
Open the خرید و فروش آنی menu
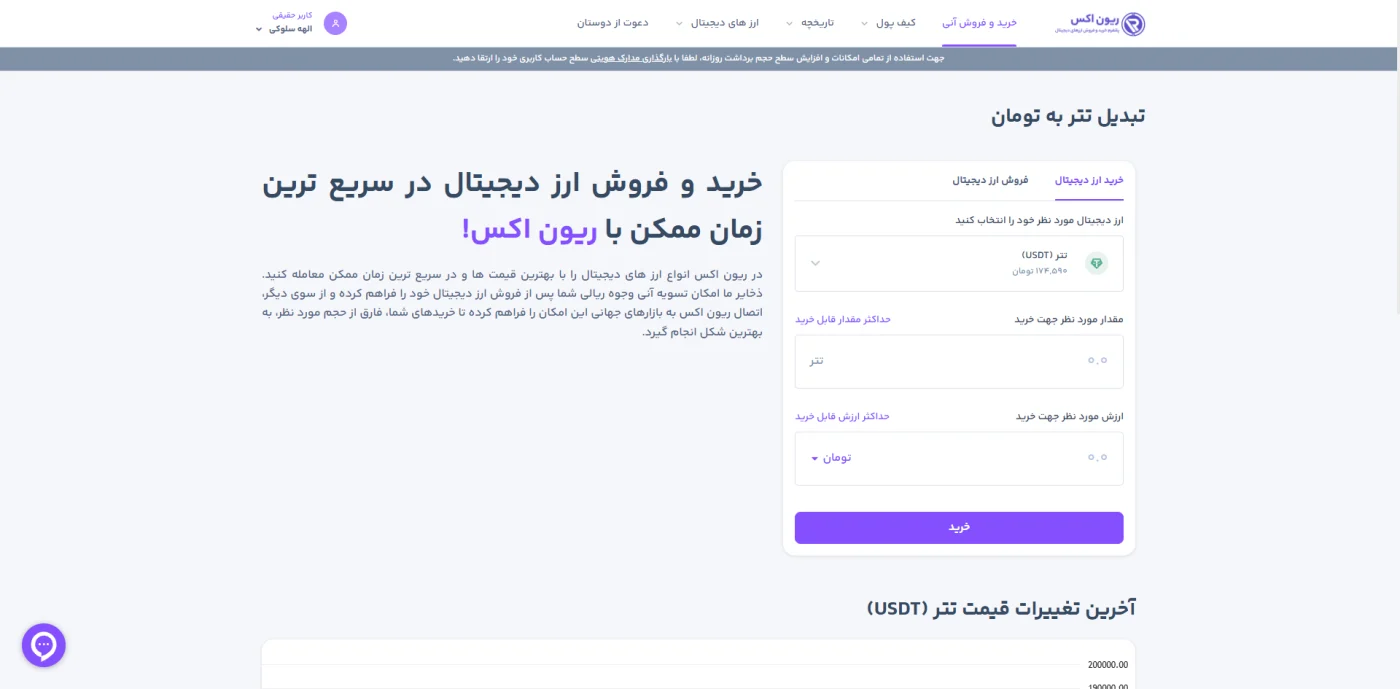979,23
